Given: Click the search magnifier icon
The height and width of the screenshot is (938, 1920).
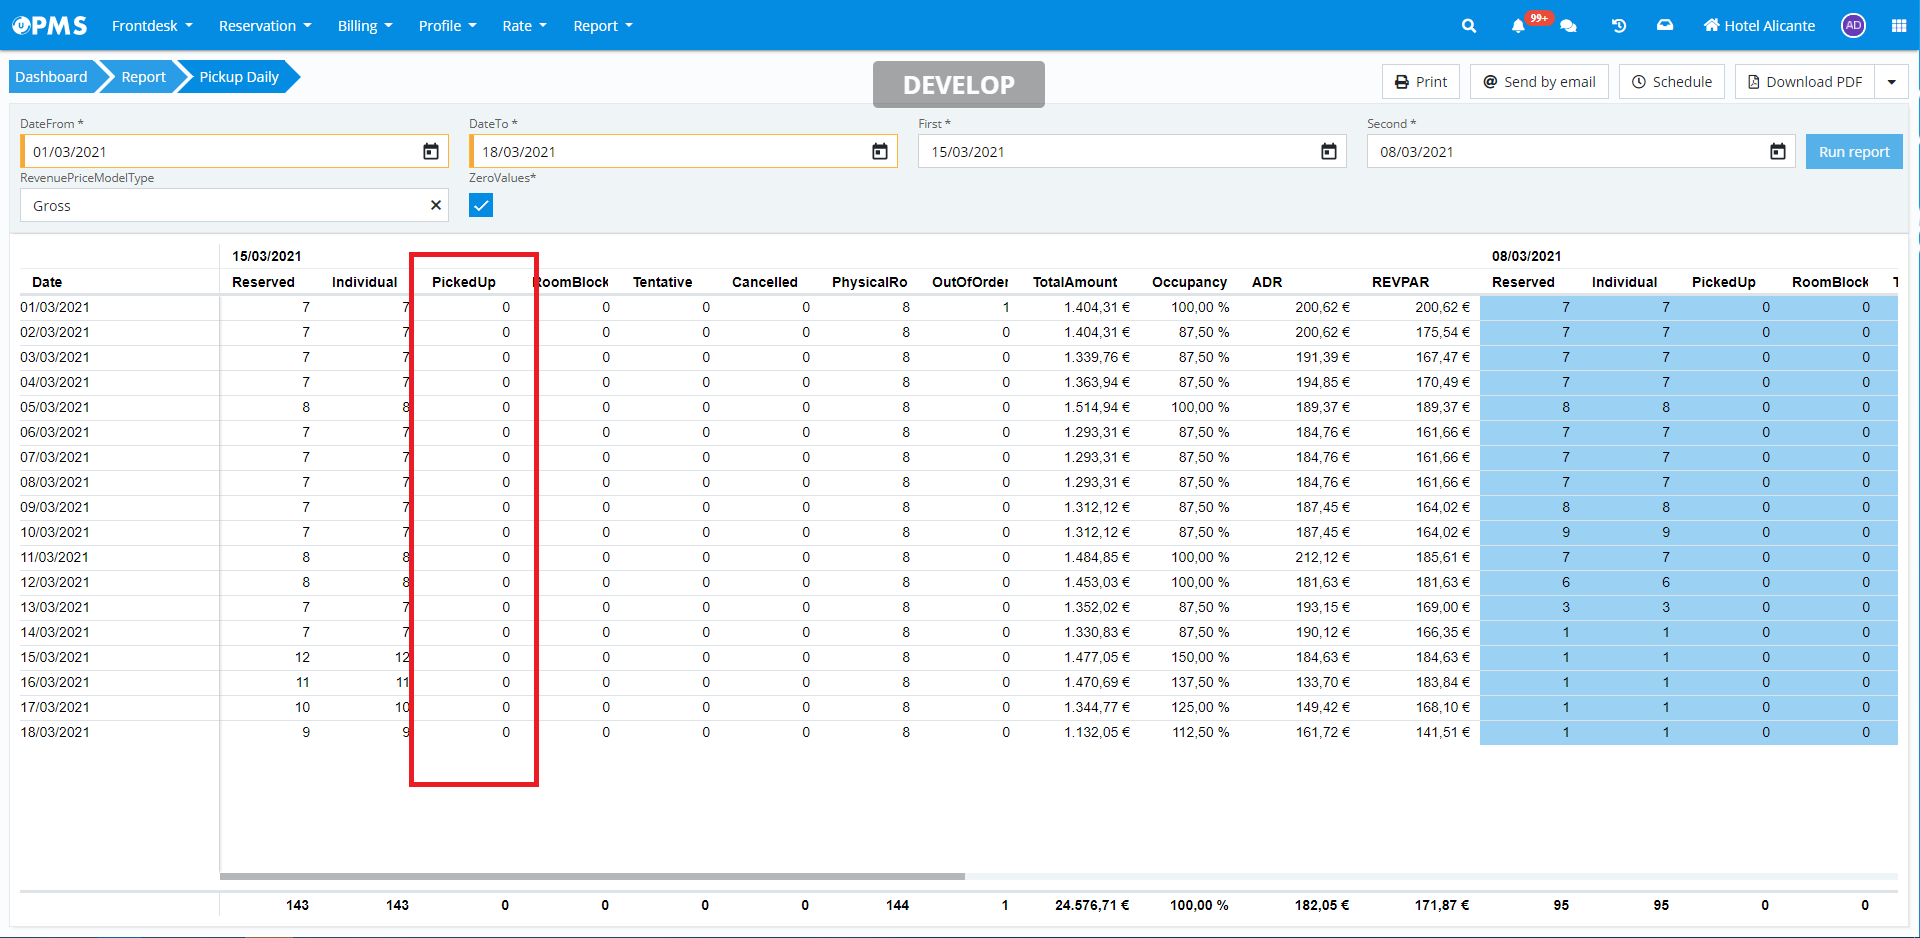Looking at the screenshot, I should tap(1468, 26).
